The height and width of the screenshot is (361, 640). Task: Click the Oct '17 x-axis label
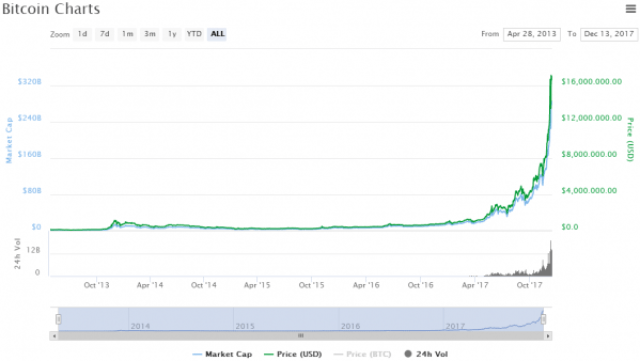click(529, 285)
